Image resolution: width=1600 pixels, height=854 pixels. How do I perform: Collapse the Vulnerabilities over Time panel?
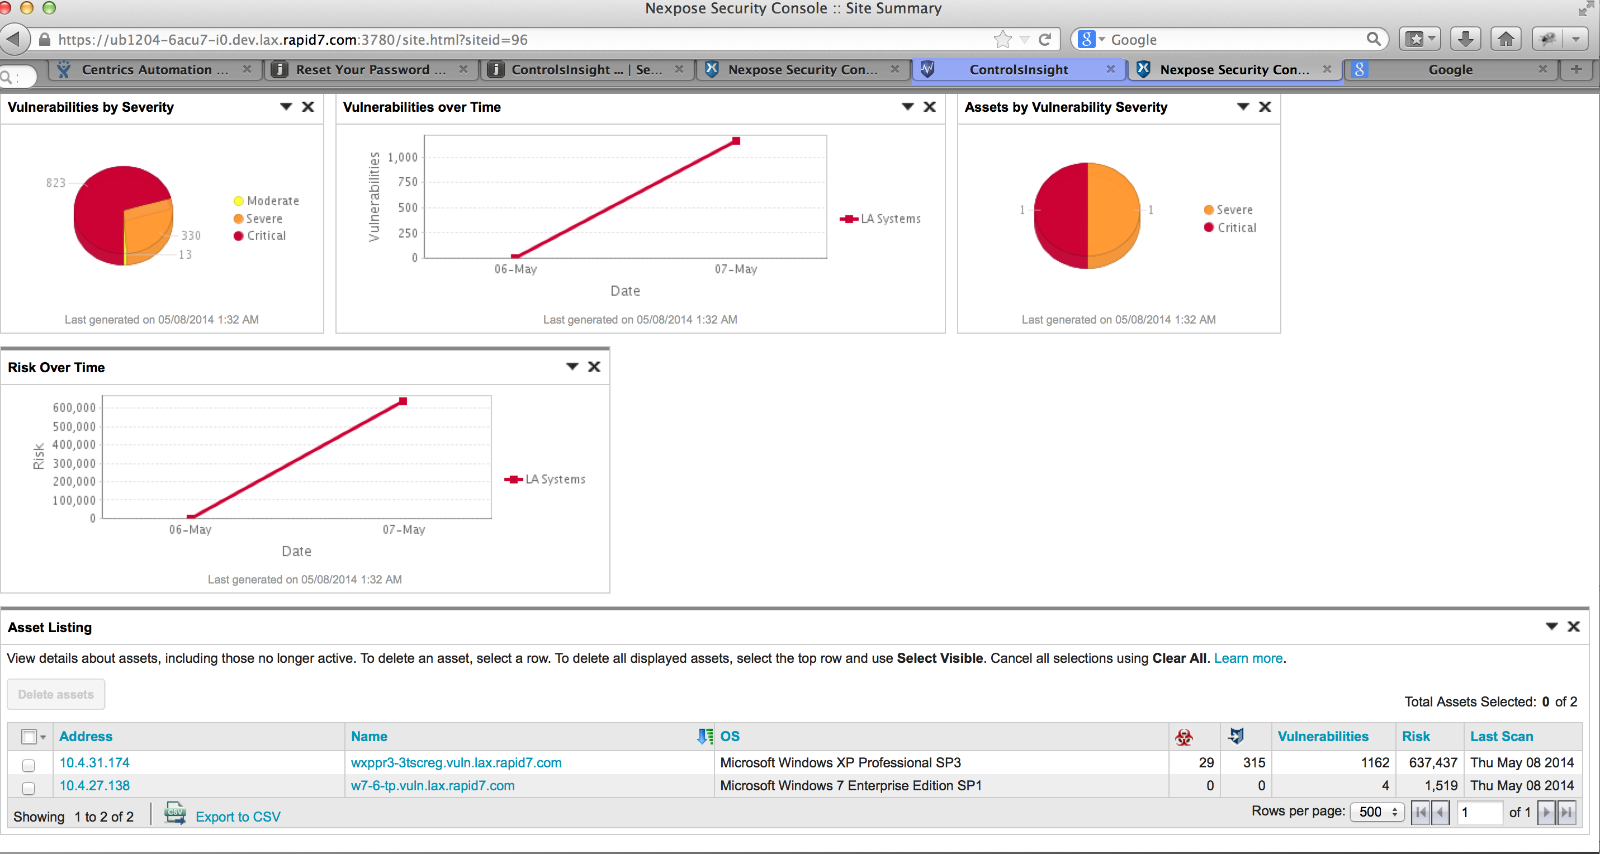pyautogui.click(x=908, y=107)
